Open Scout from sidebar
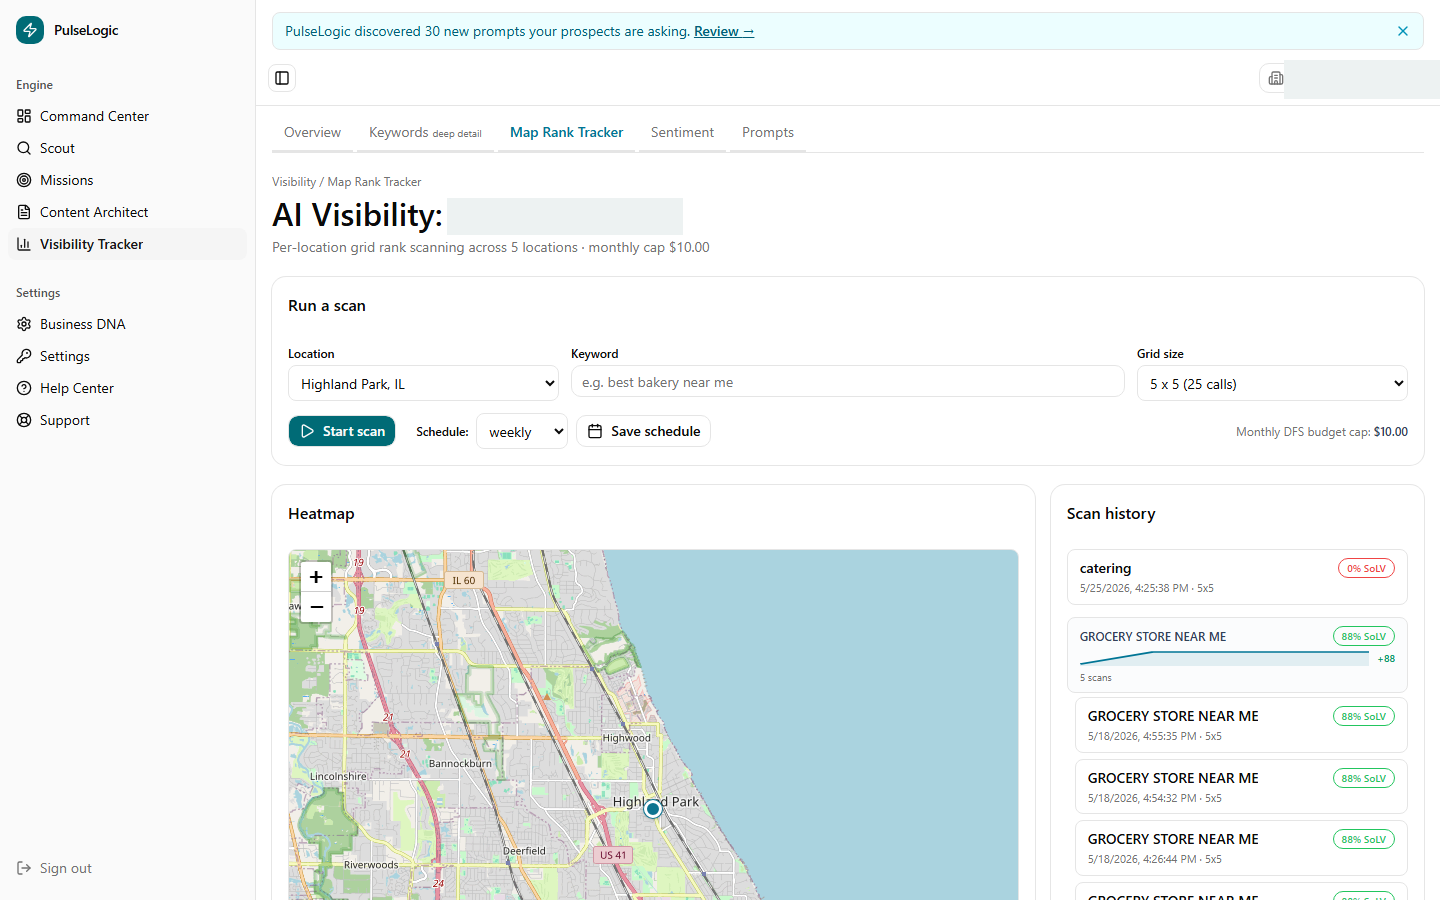This screenshot has width=1440, height=900. 127,148
